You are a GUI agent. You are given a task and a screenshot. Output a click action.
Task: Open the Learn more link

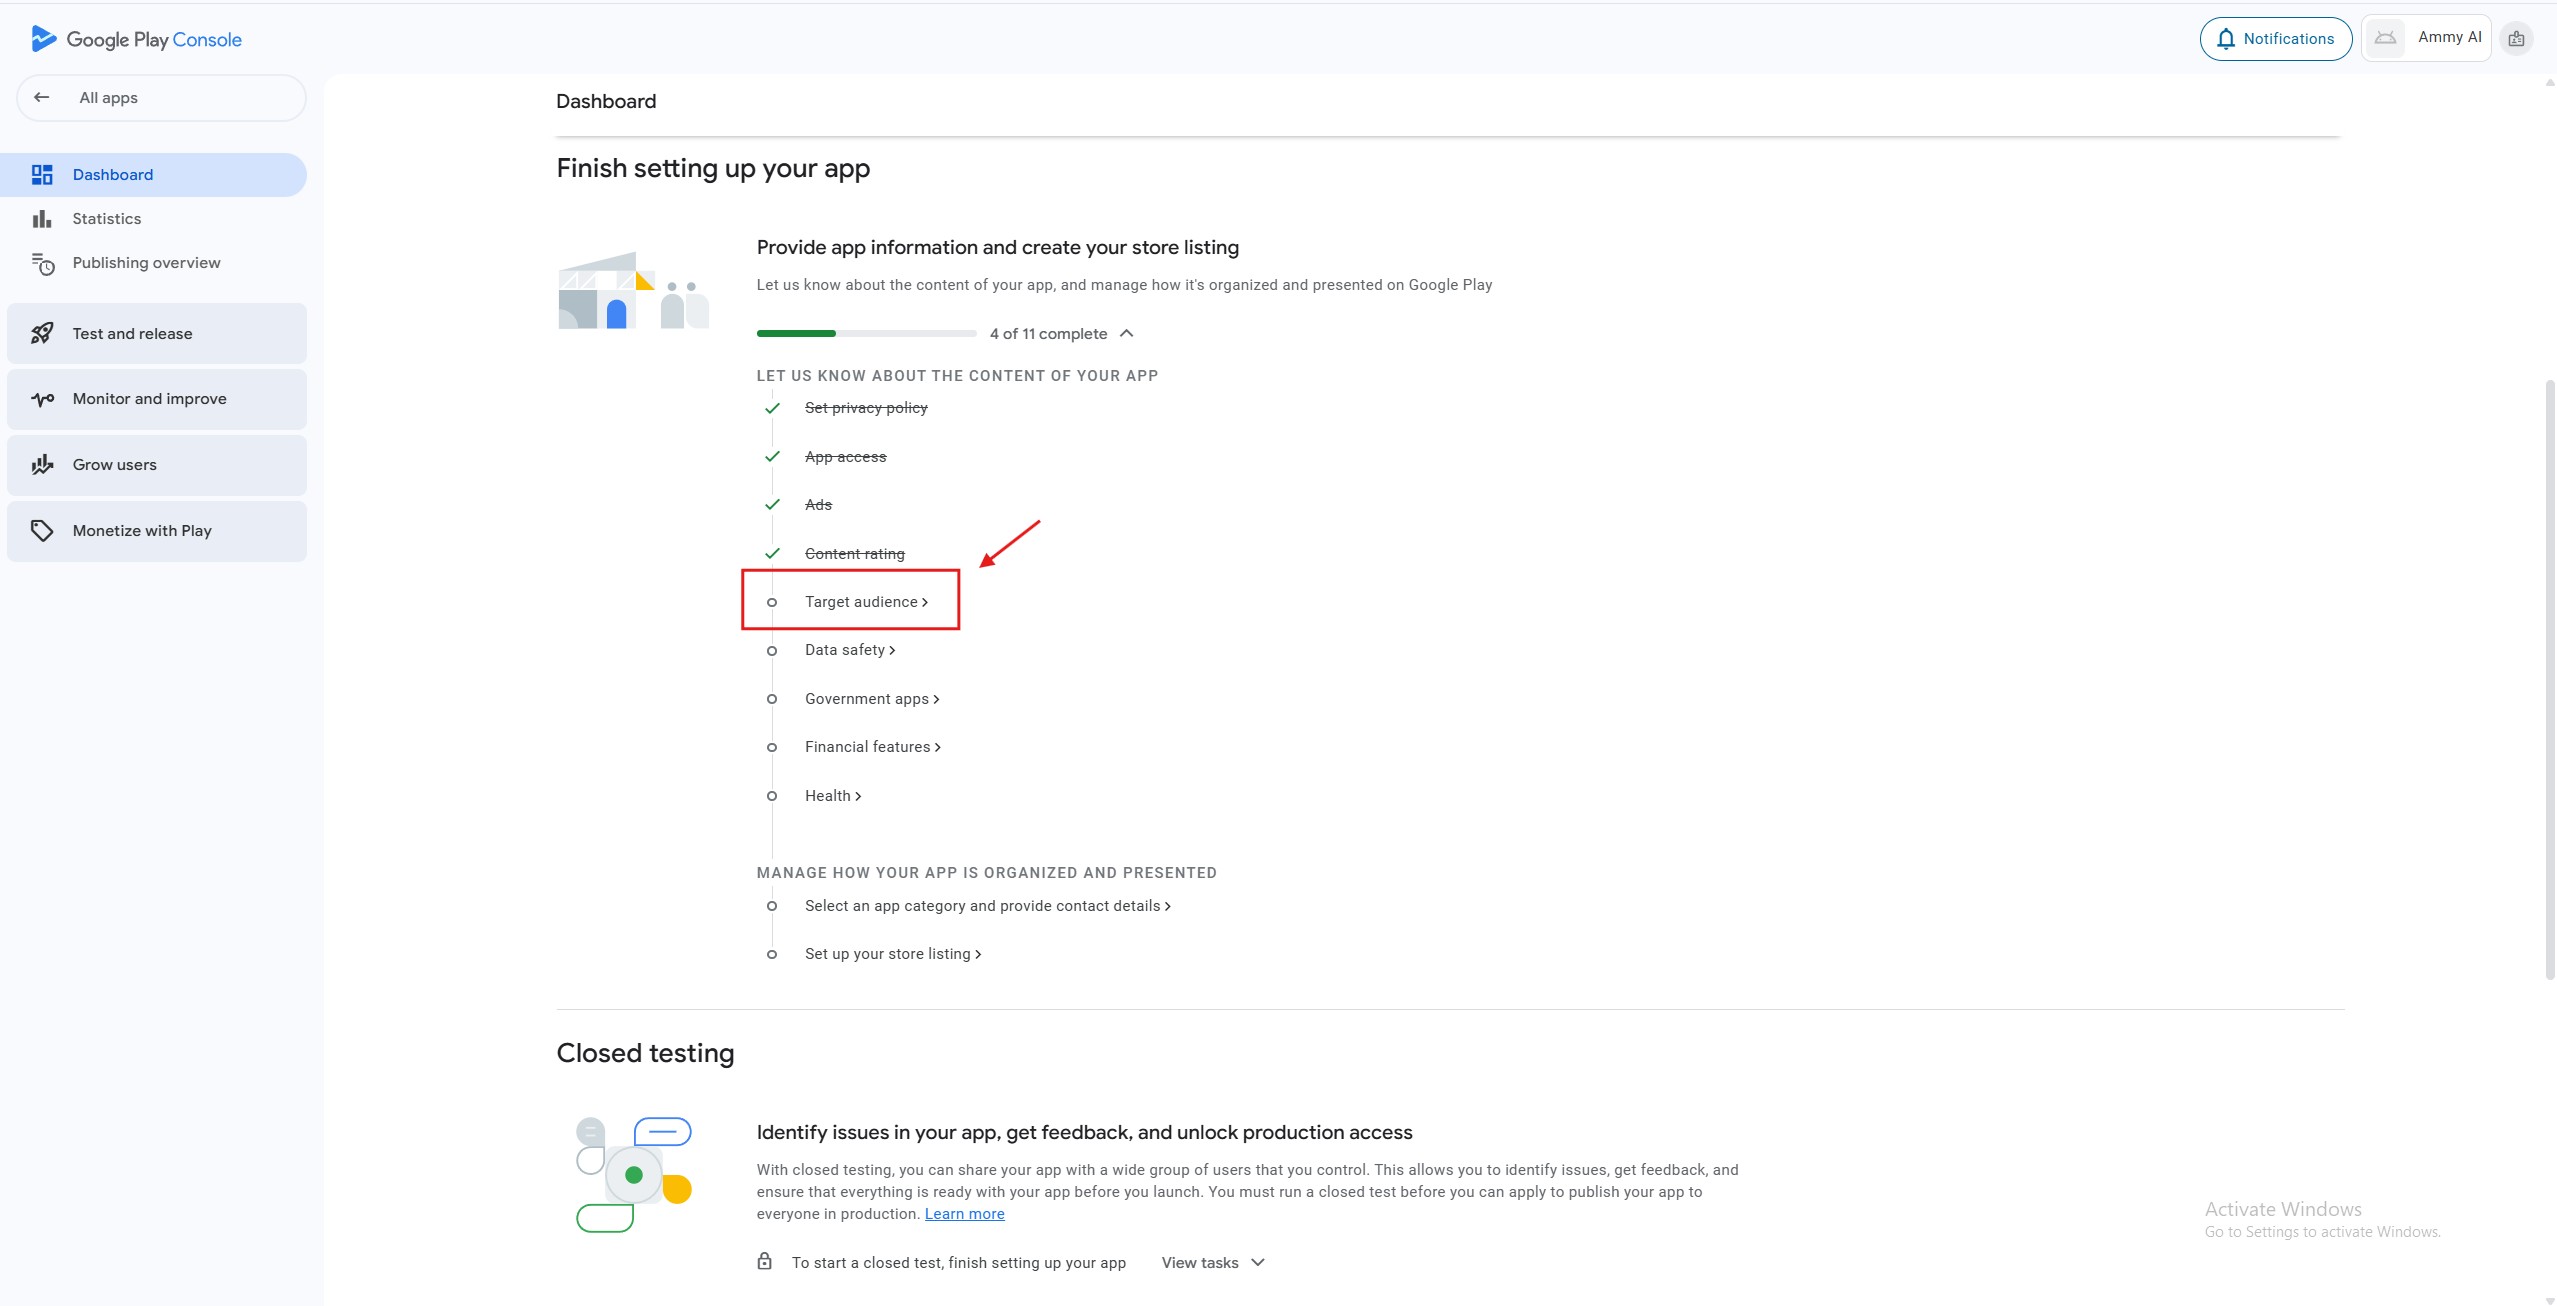tap(964, 1214)
